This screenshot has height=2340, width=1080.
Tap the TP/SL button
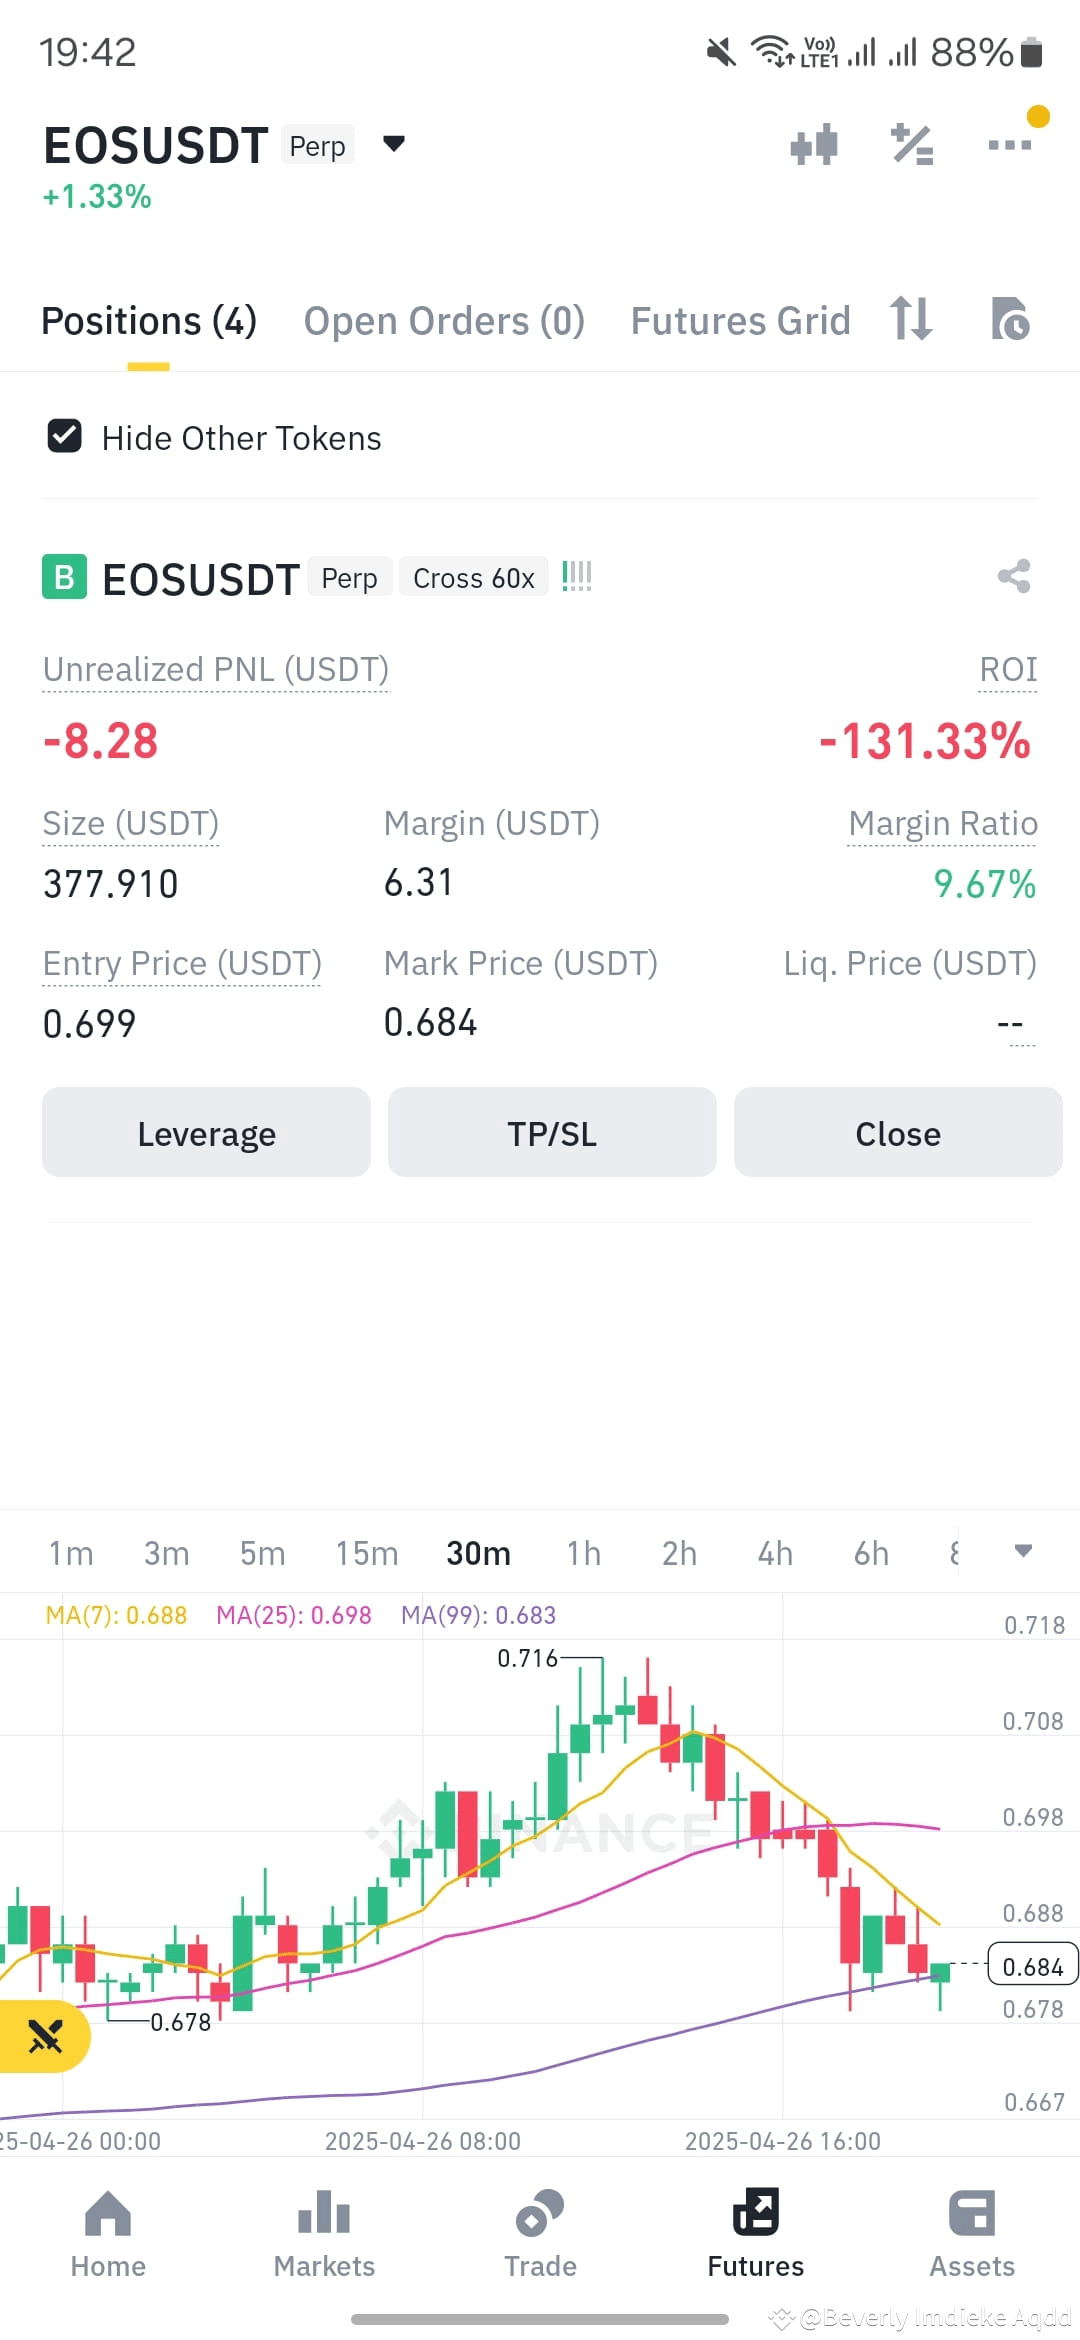552,1133
